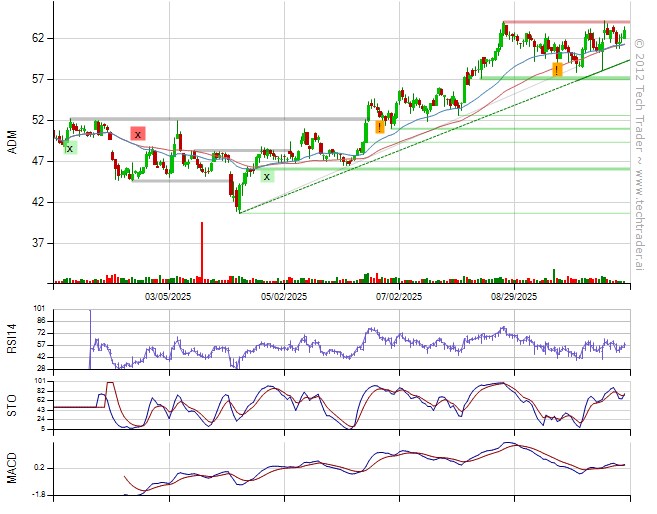Select the STO indicator label
The image size is (657, 514).
[x=12, y=404]
